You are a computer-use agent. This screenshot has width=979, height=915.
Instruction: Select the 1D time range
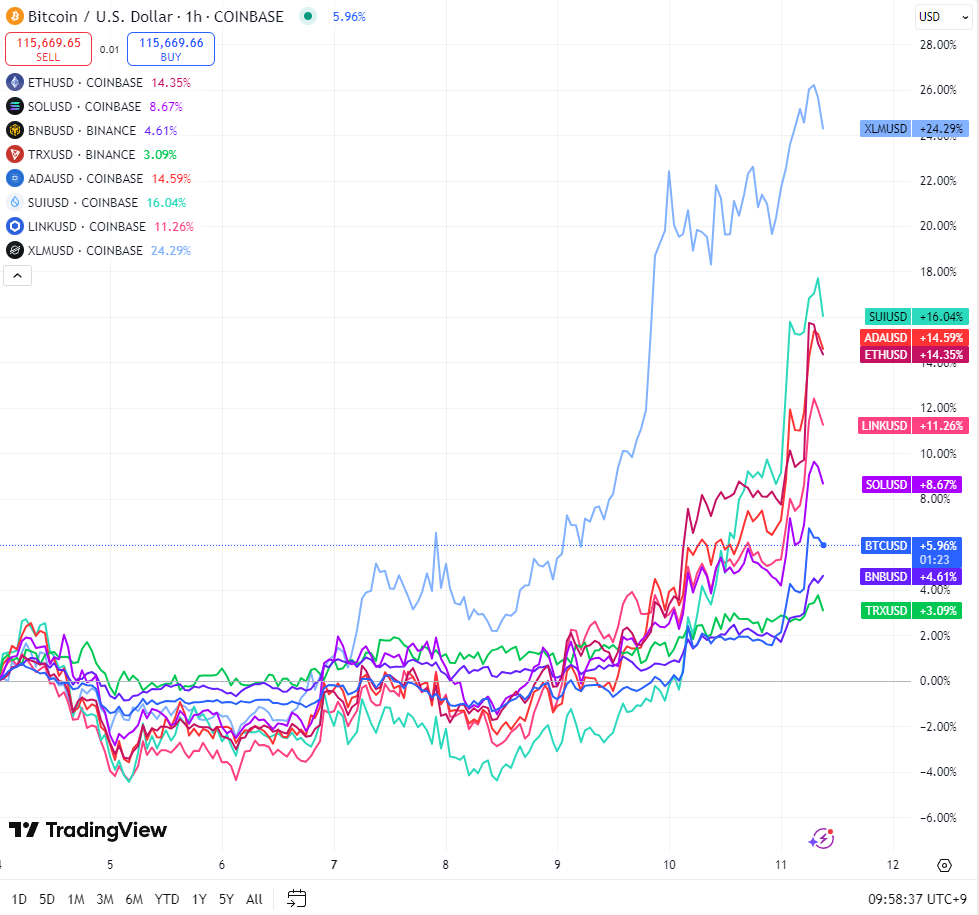pyautogui.click(x=19, y=899)
